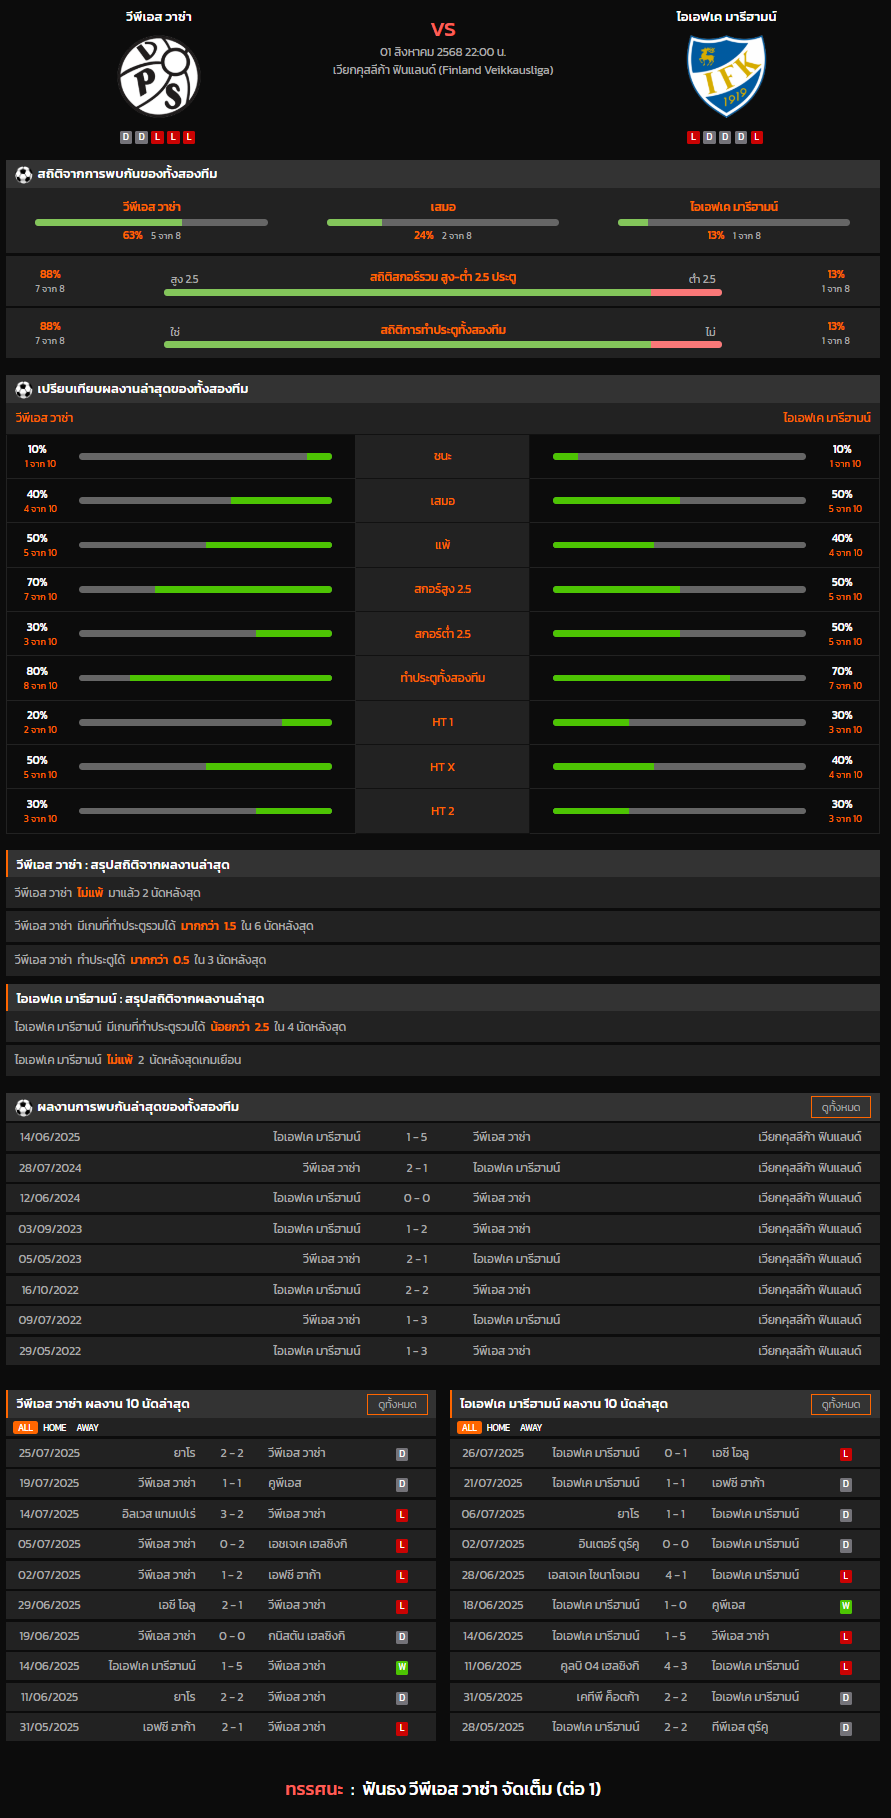Click the 28/07/2024 head-to-head 2-1 result row
The width and height of the screenshot is (891, 1818).
[443, 1168]
